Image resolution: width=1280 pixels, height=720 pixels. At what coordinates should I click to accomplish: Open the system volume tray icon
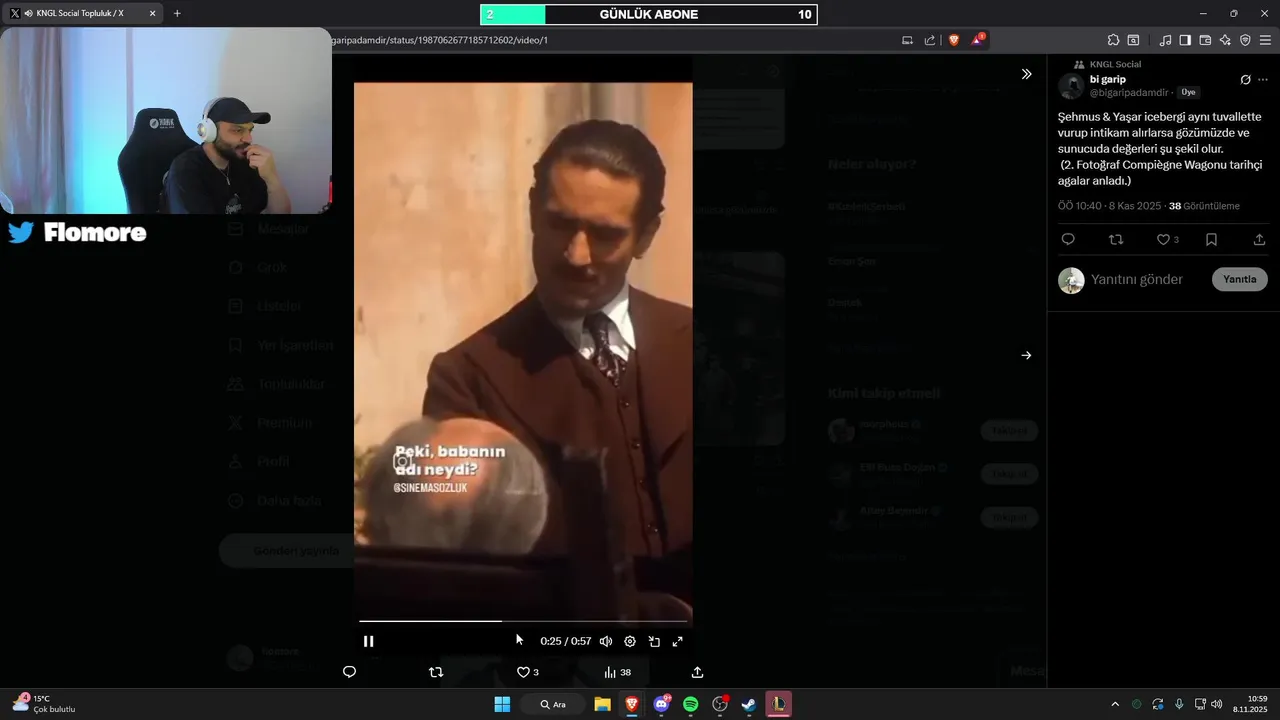pos(1217,704)
